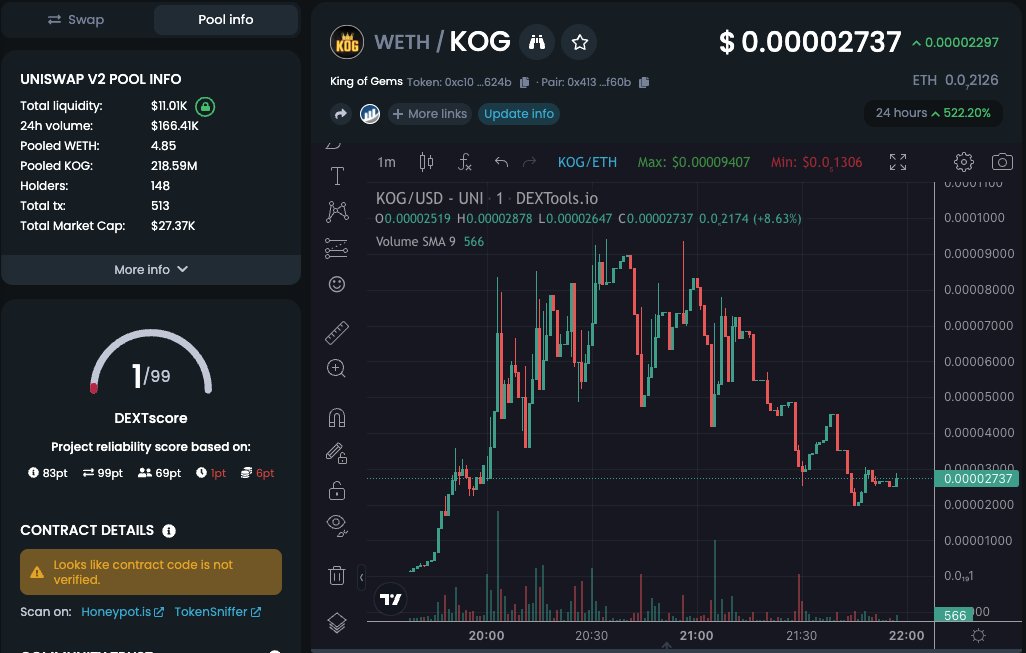The height and width of the screenshot is (653, 1026).
Task: Open Indicators via the fx icon
Action: coord(463,161)
